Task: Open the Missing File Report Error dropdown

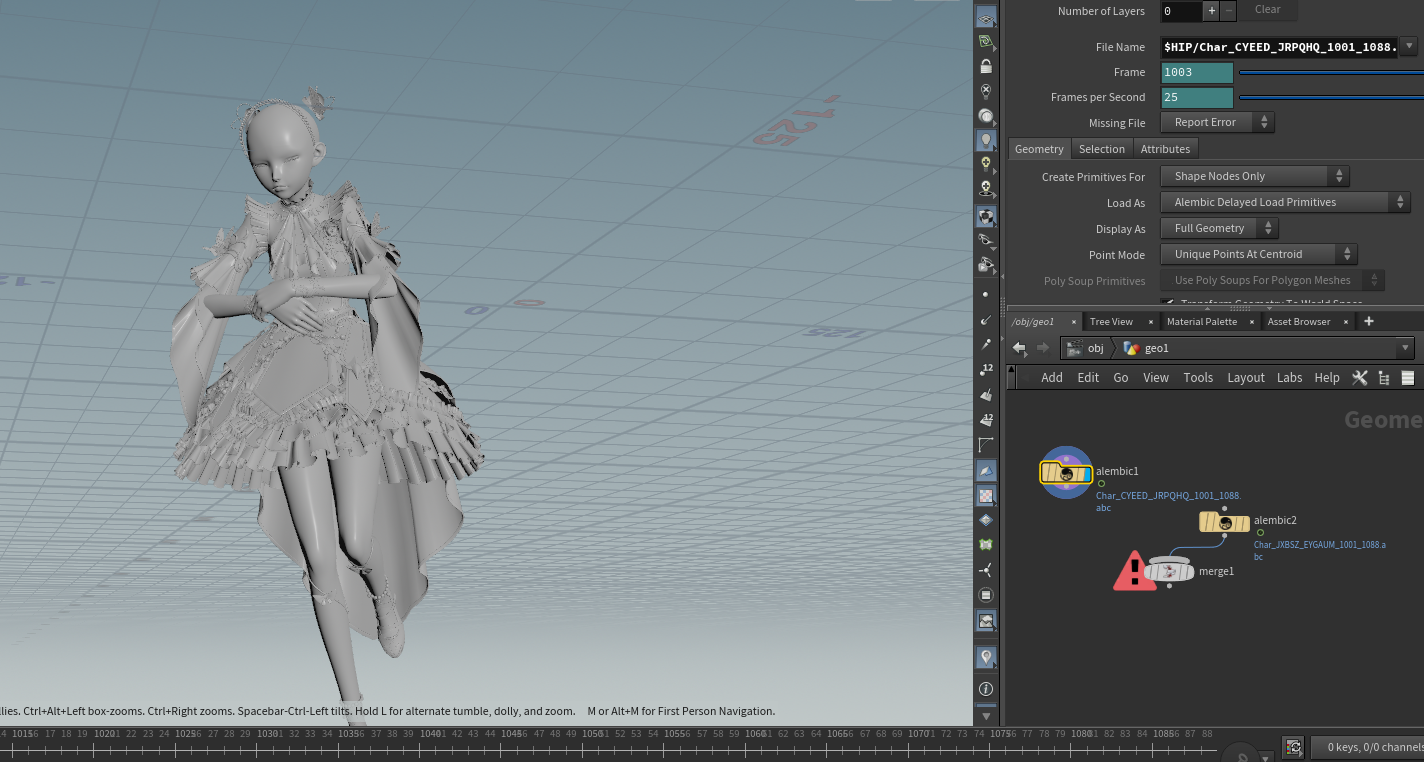Action: tap(1217, 122)
